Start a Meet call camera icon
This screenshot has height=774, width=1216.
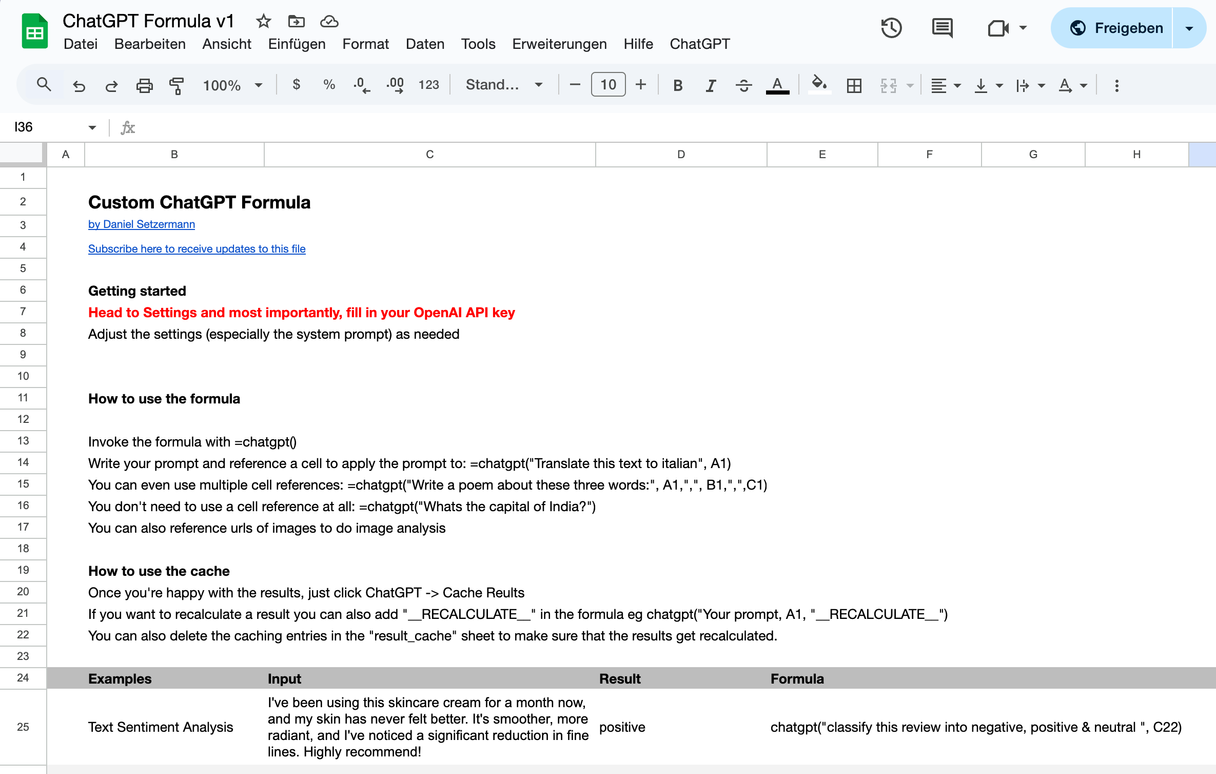(x=998, y=28)
